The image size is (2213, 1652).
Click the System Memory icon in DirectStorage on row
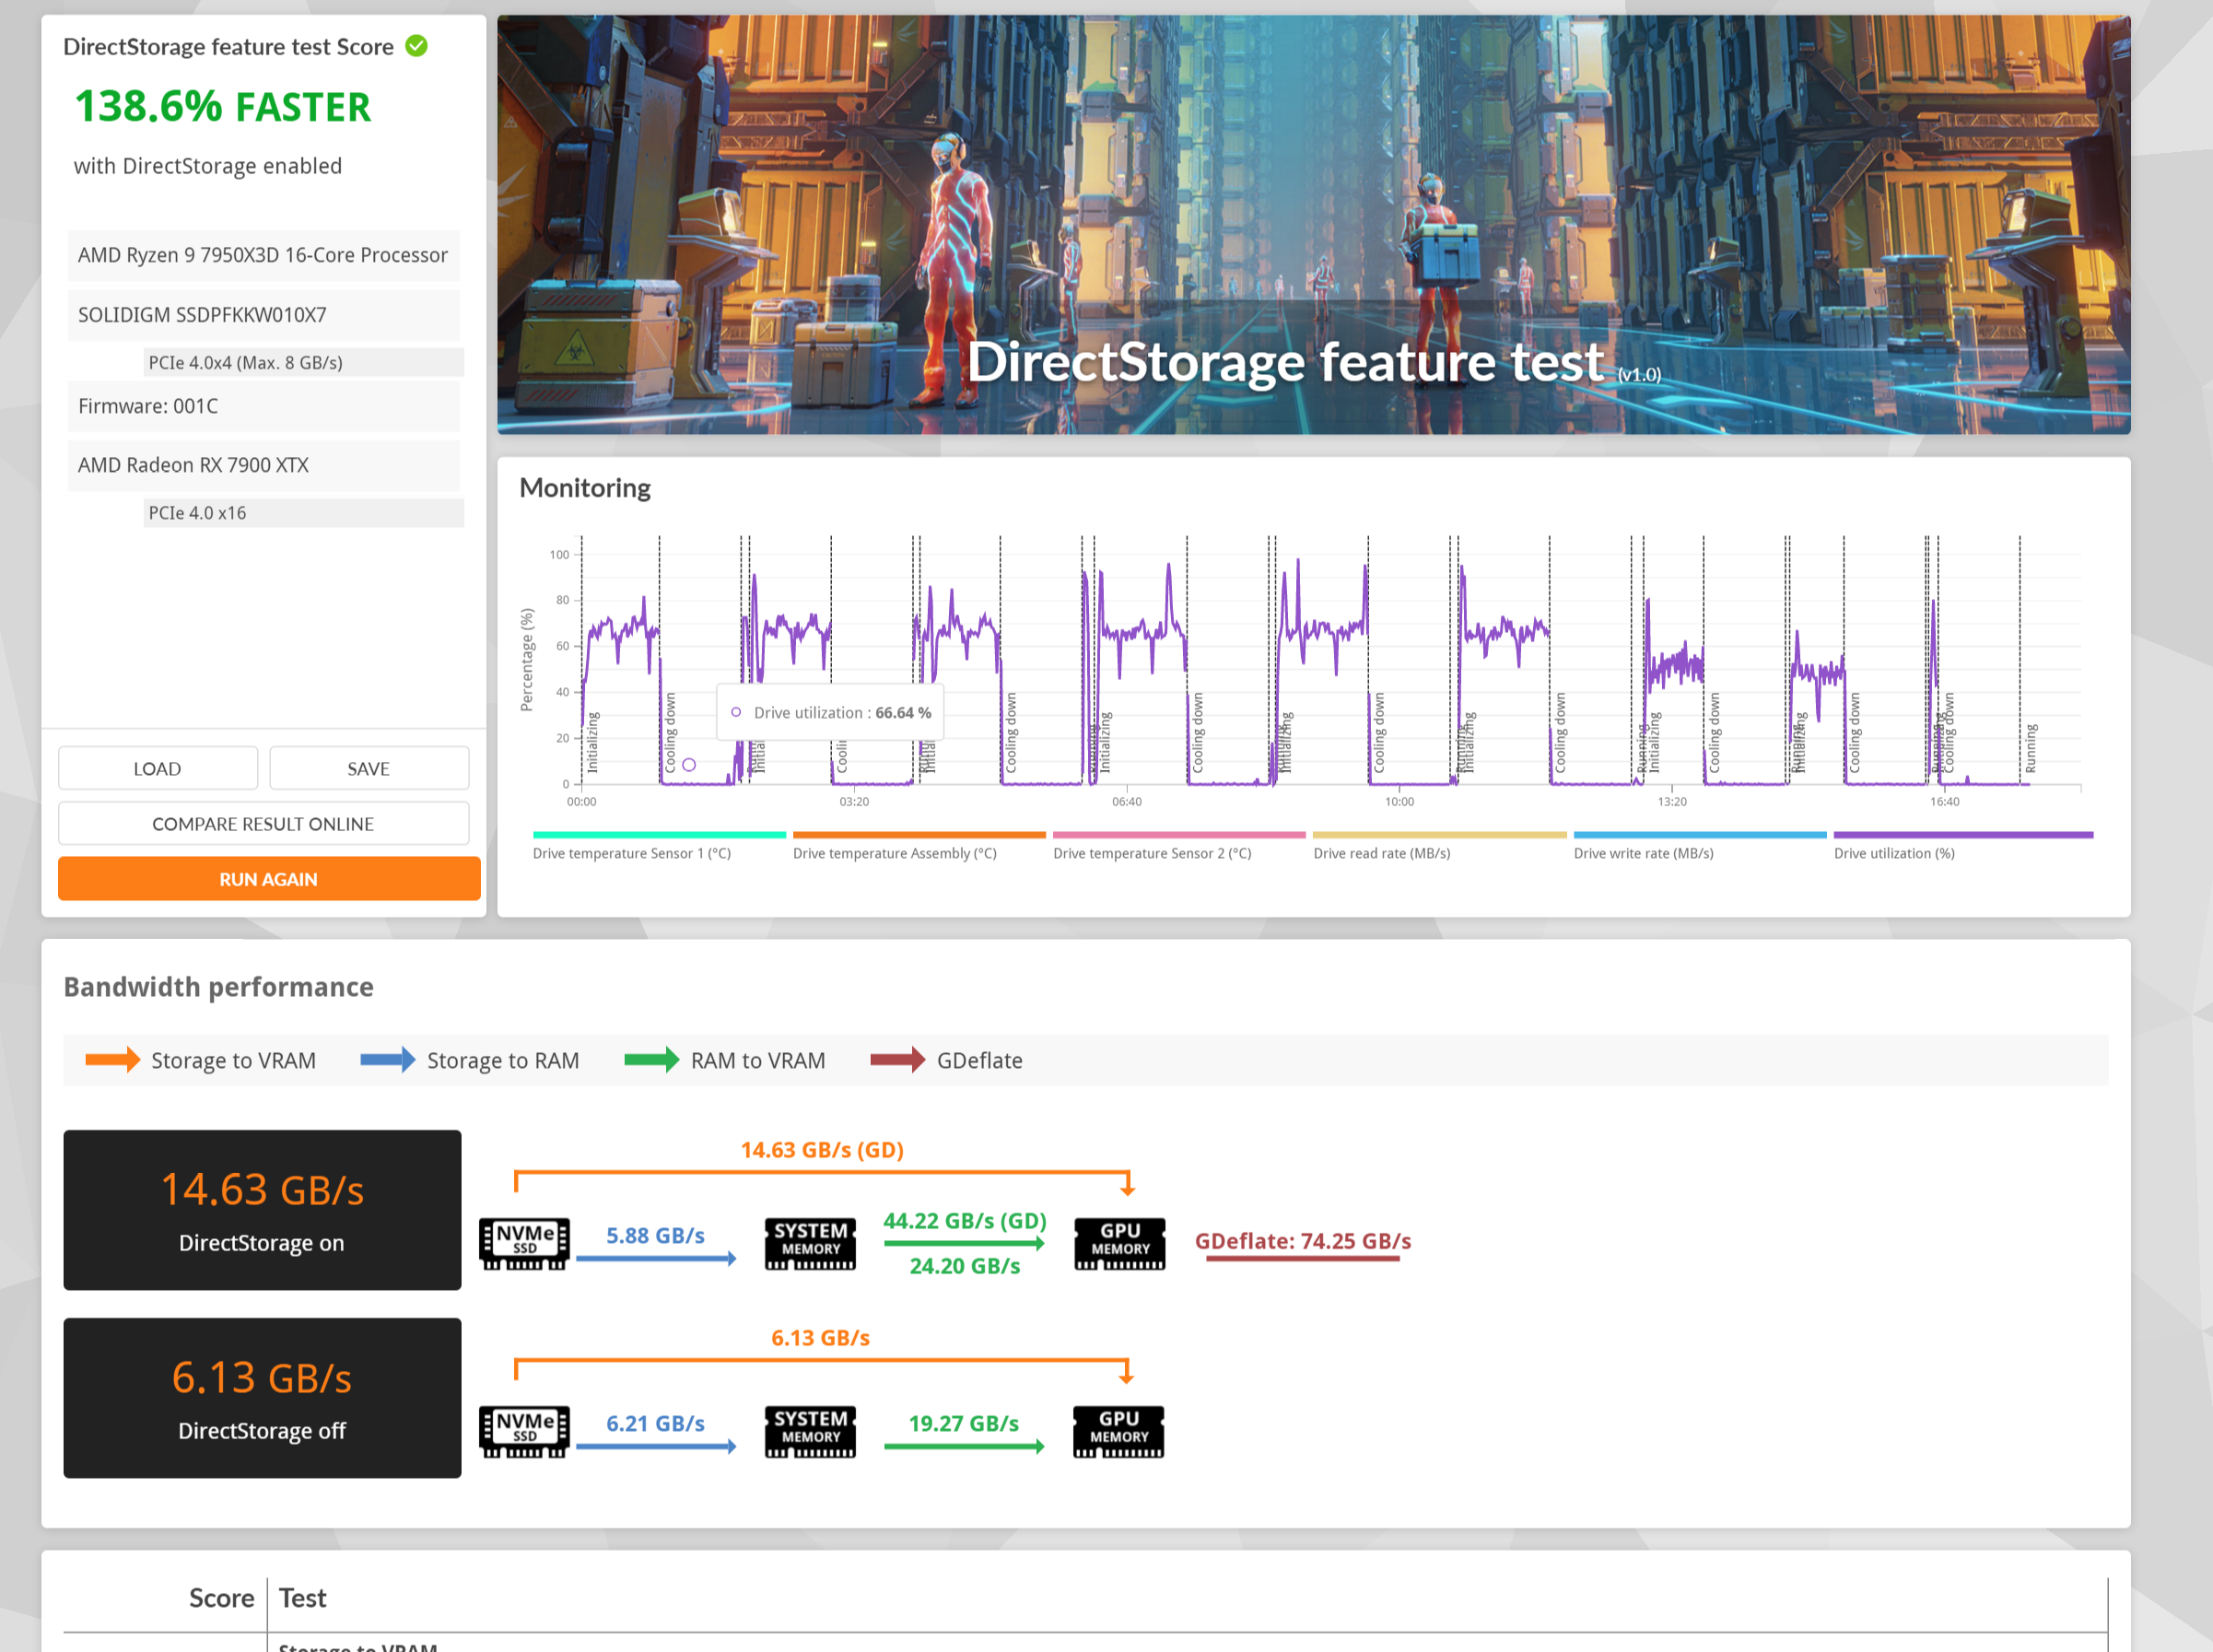point(810,1243)
